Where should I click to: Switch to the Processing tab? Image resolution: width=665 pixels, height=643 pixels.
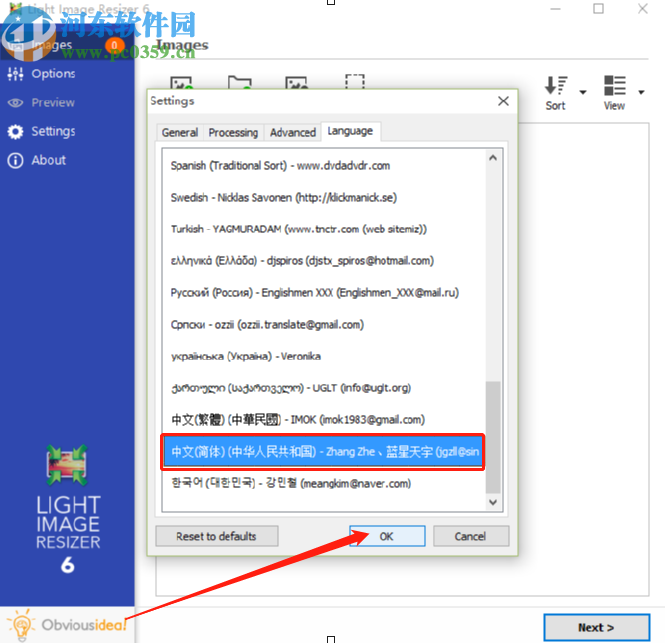(233, 133)
